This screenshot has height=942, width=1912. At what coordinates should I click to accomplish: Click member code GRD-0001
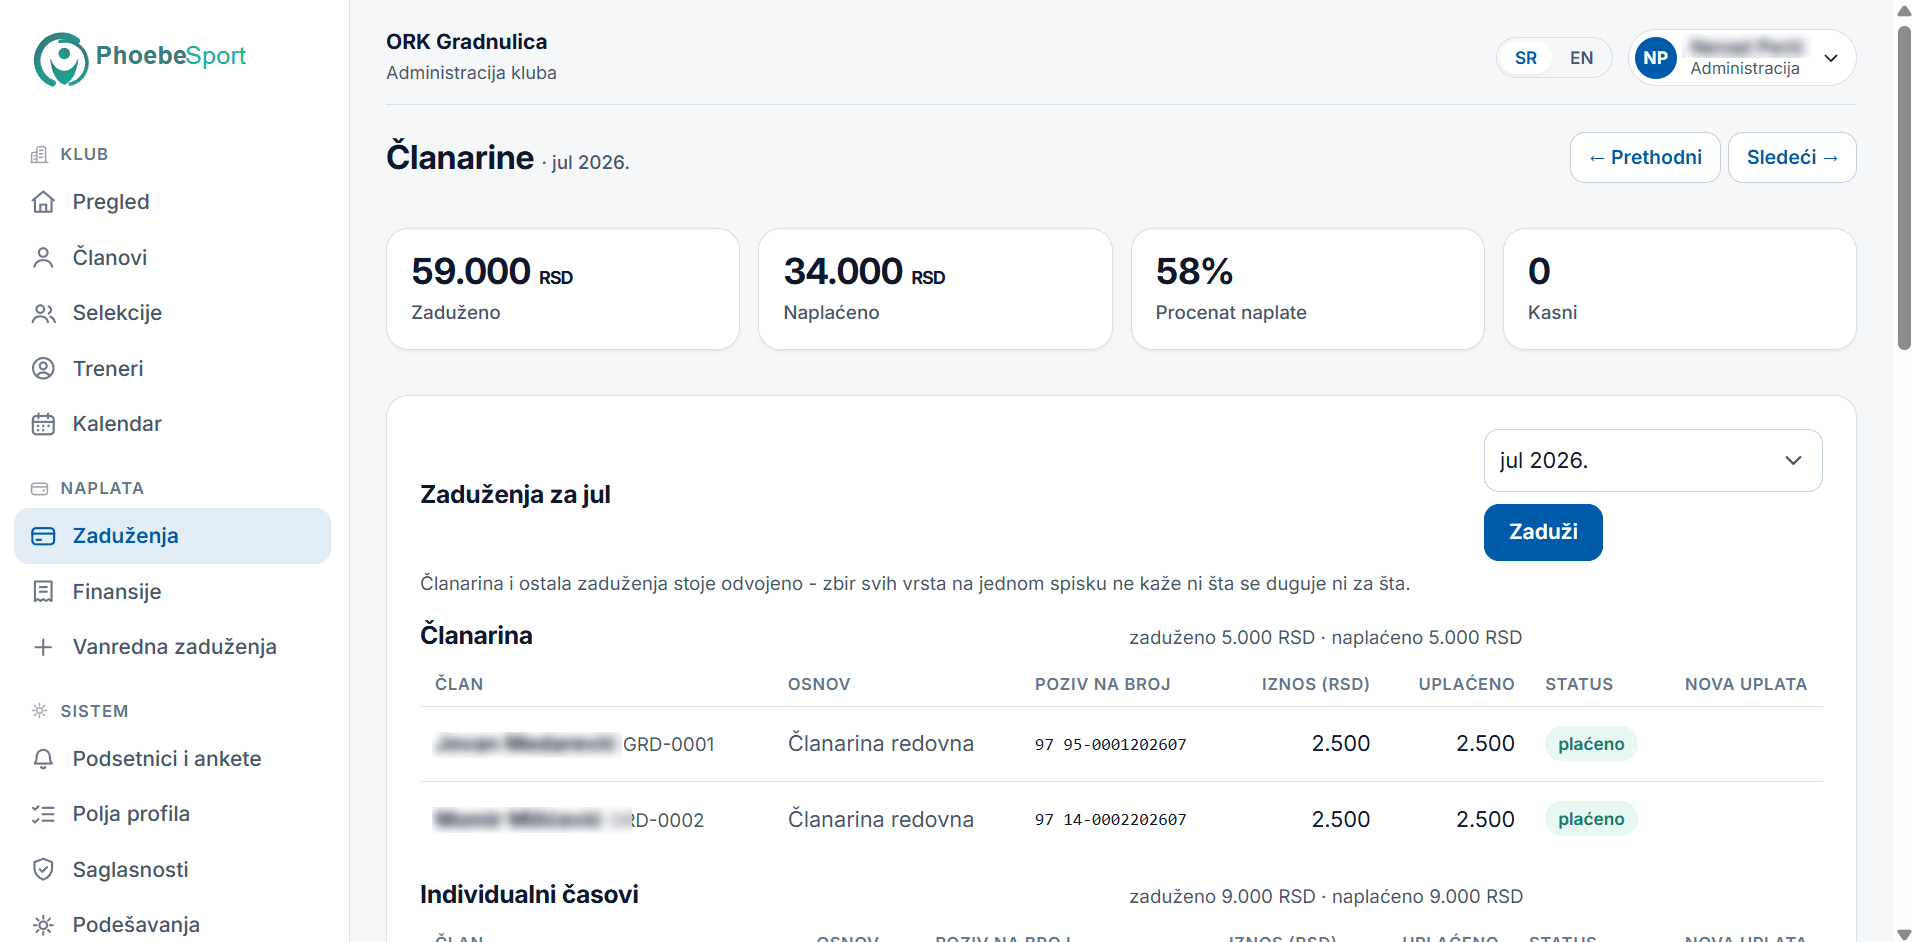669,745
